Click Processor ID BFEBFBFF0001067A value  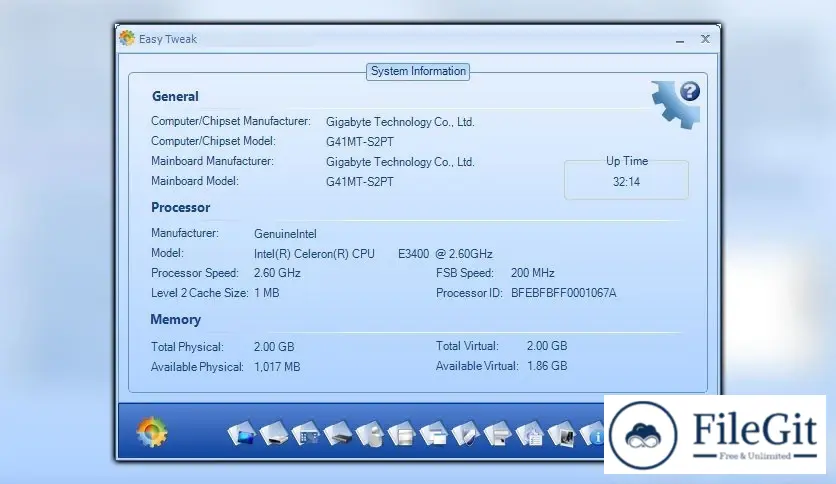click(564, 293)
